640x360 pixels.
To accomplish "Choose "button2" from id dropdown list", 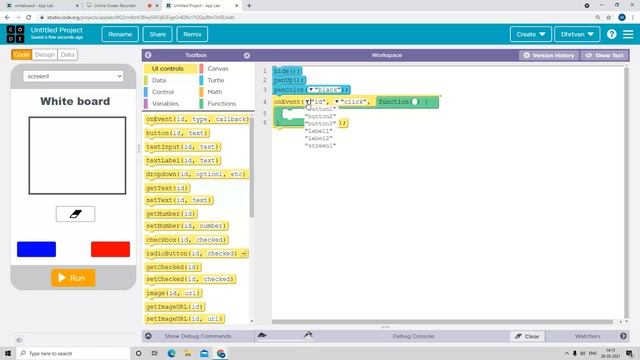I will point(320,116).
